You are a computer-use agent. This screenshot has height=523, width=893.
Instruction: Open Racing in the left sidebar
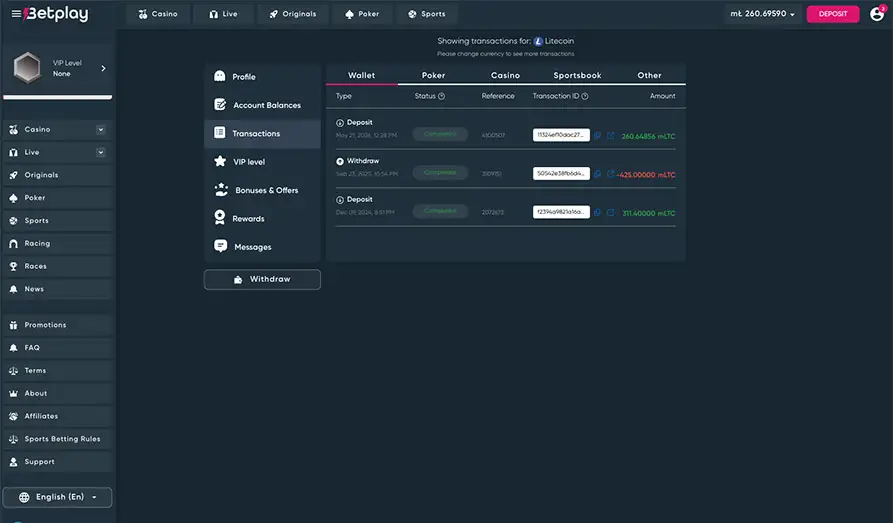pos(58,243)
